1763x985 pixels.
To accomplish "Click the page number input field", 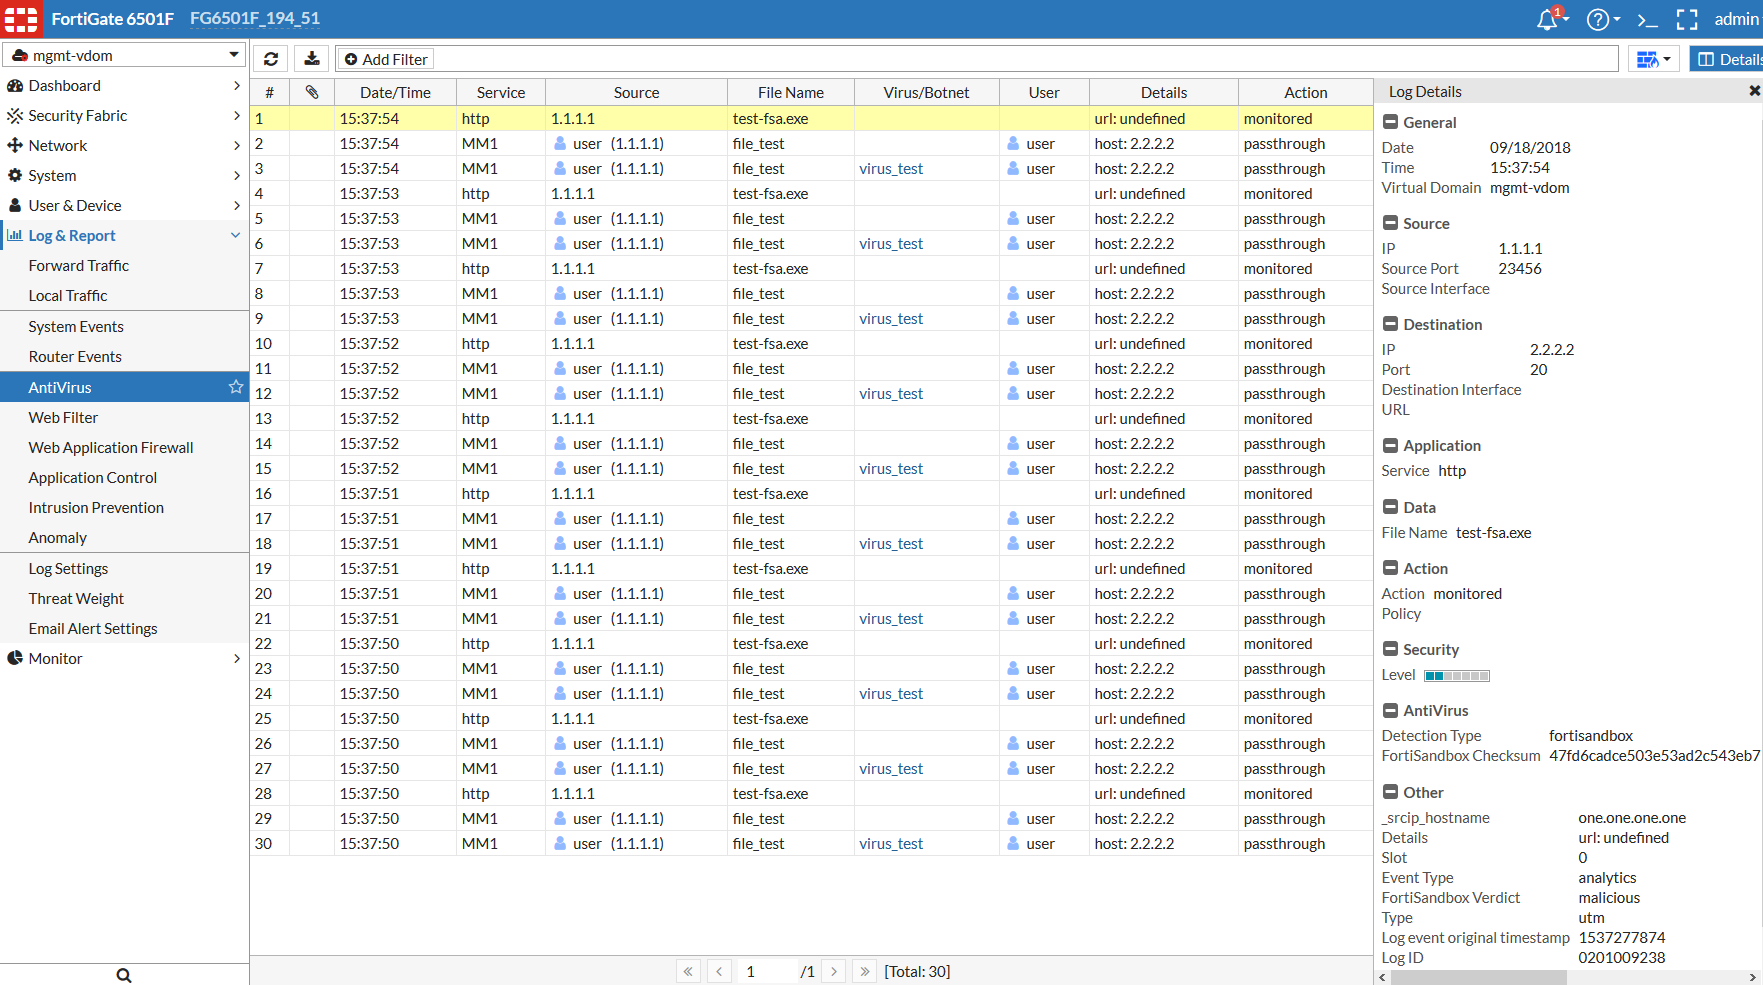I will [767, 971].
